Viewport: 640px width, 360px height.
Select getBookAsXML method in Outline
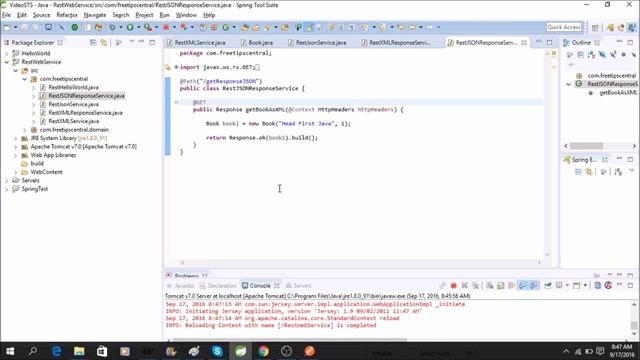pyautogui.click(x=618, y=93)
